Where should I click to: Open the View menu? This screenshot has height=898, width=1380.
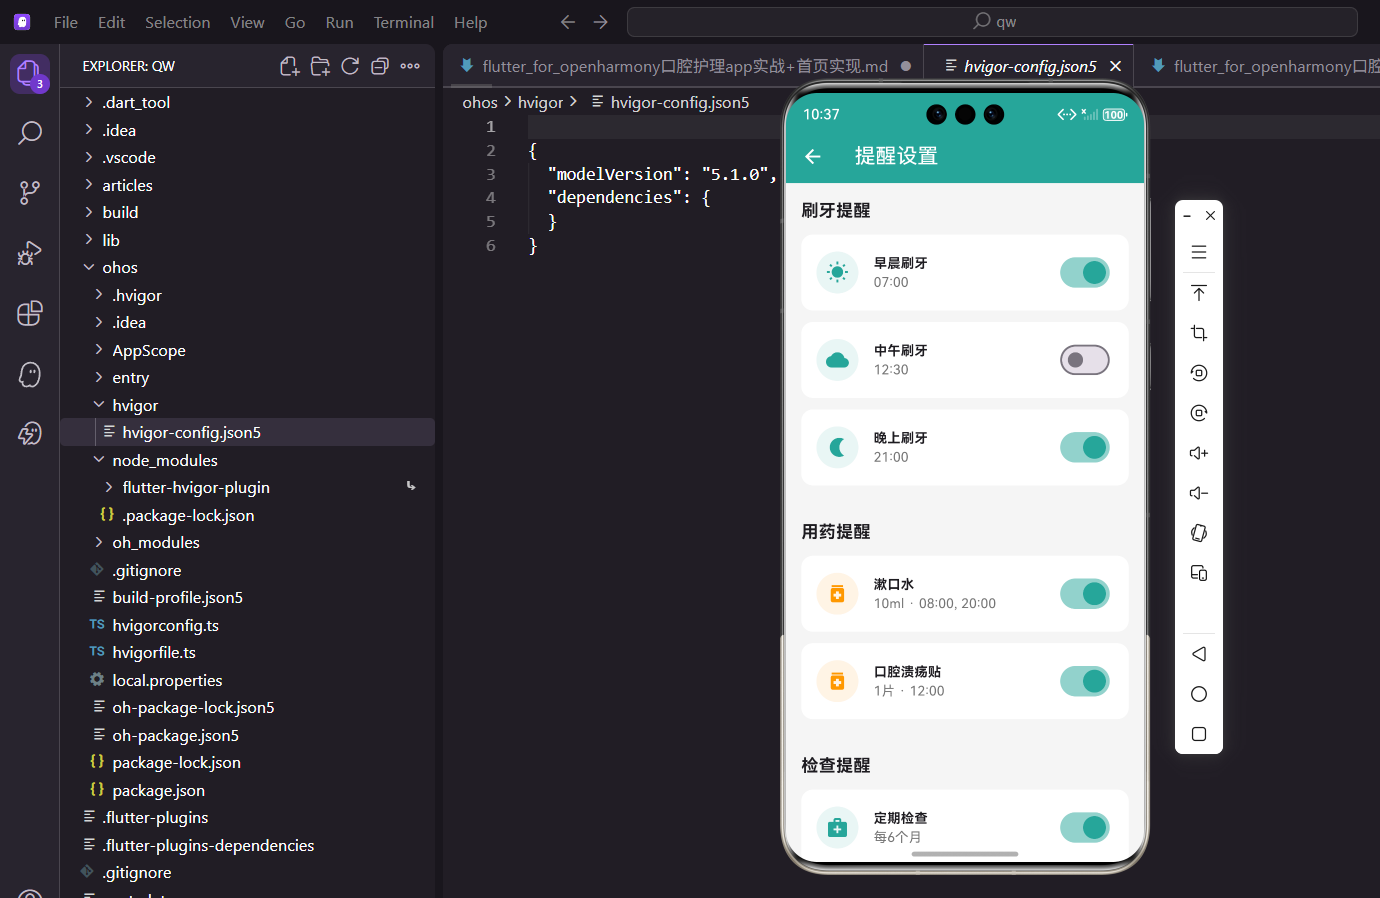[247, 22]
